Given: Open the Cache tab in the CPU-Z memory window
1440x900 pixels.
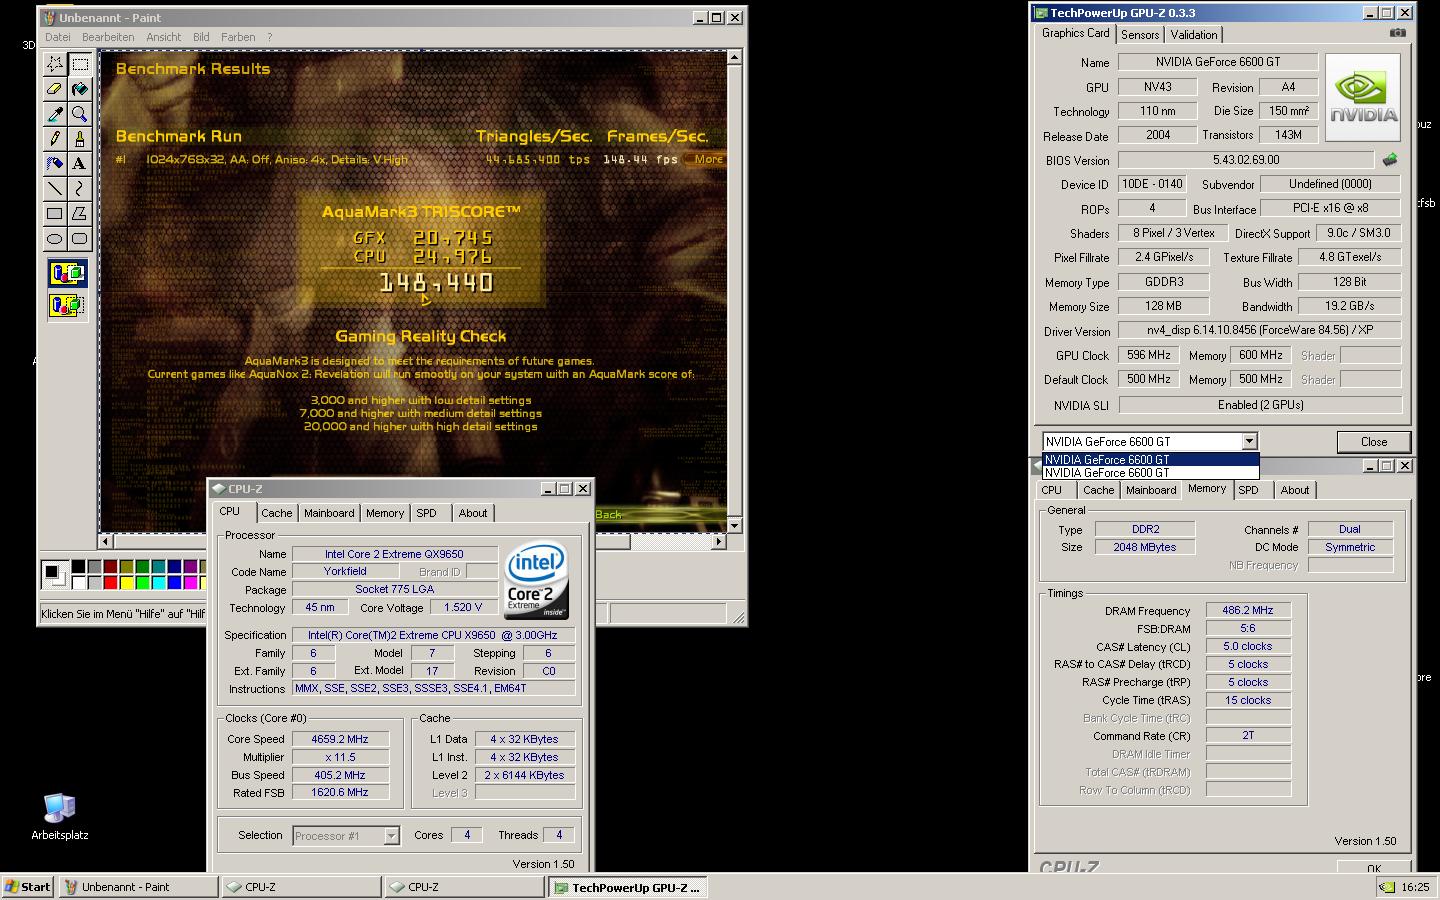Looking at the screenshot, I should [x=1098, y=490].
